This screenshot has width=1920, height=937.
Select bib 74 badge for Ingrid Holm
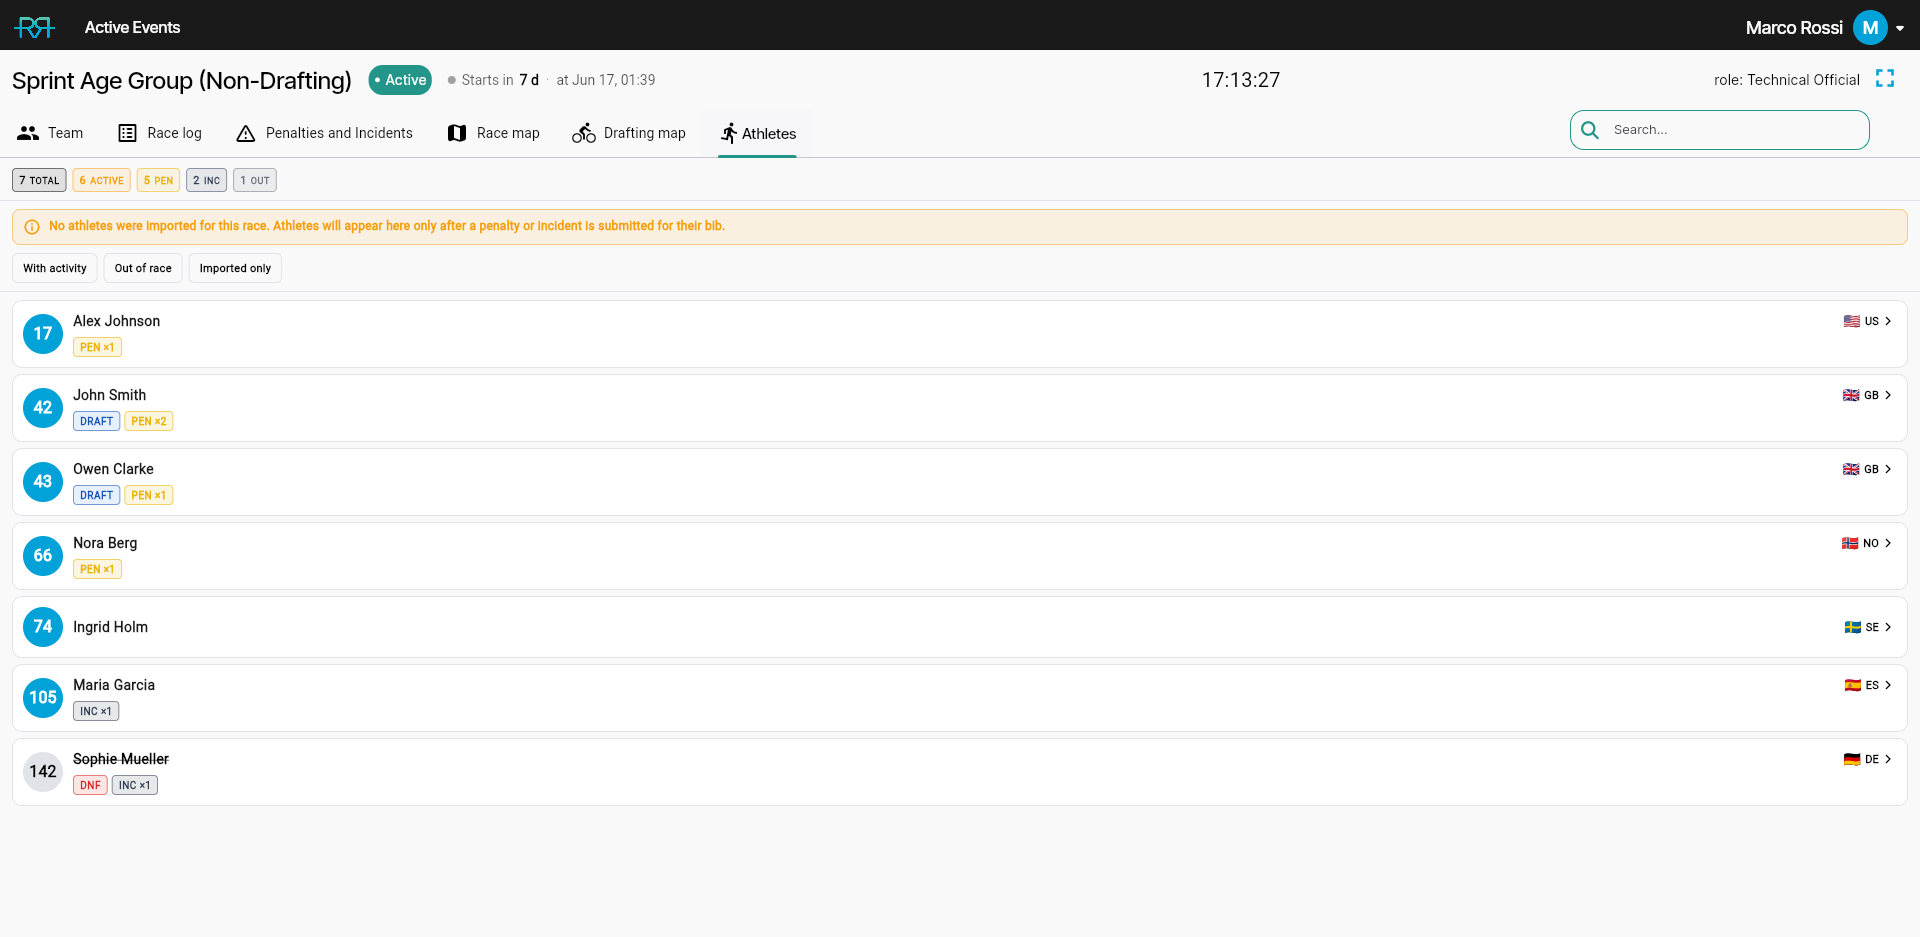coord(43,627)
